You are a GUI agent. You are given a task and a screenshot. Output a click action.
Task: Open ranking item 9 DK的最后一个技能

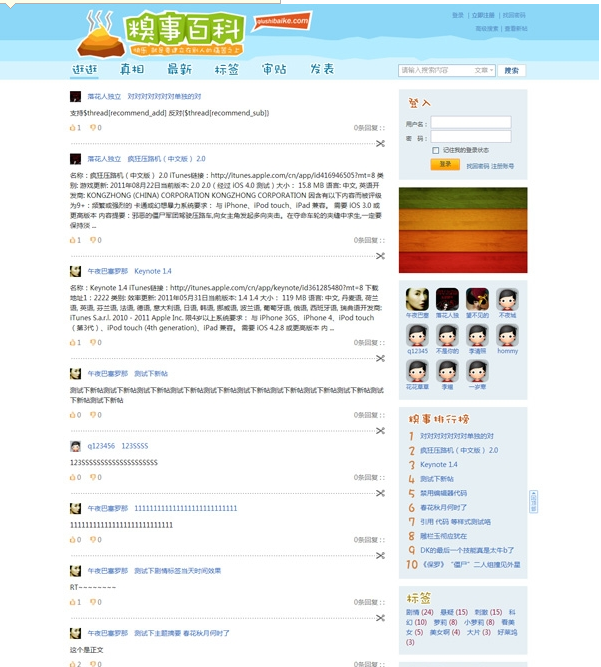coord(467,550)
